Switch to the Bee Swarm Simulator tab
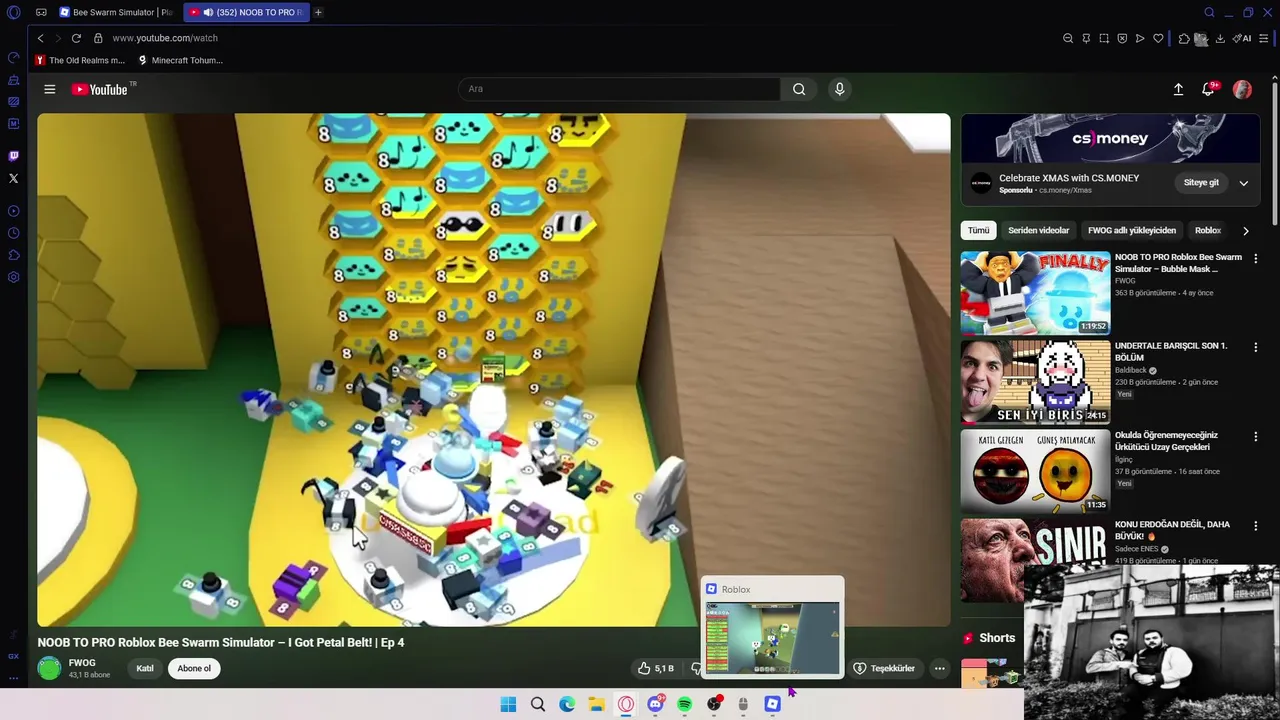This screenshot has height=720, width=1280. (115, 12)
